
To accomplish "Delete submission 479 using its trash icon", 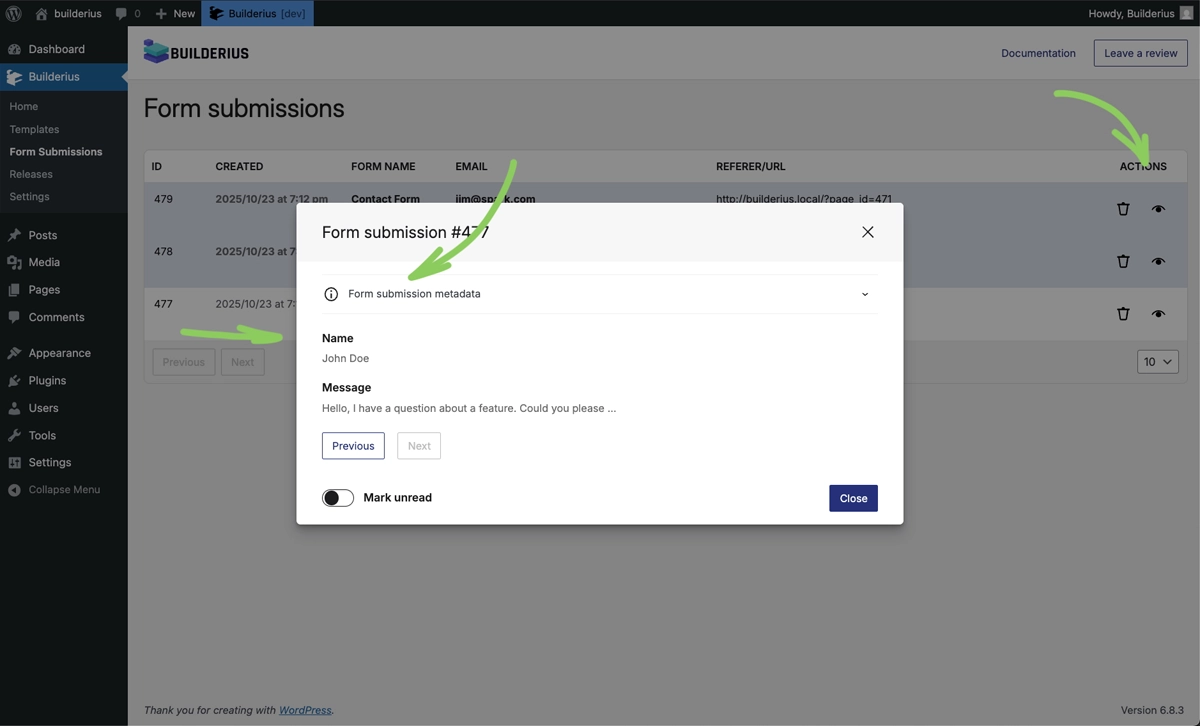I will click(1123, 209).
